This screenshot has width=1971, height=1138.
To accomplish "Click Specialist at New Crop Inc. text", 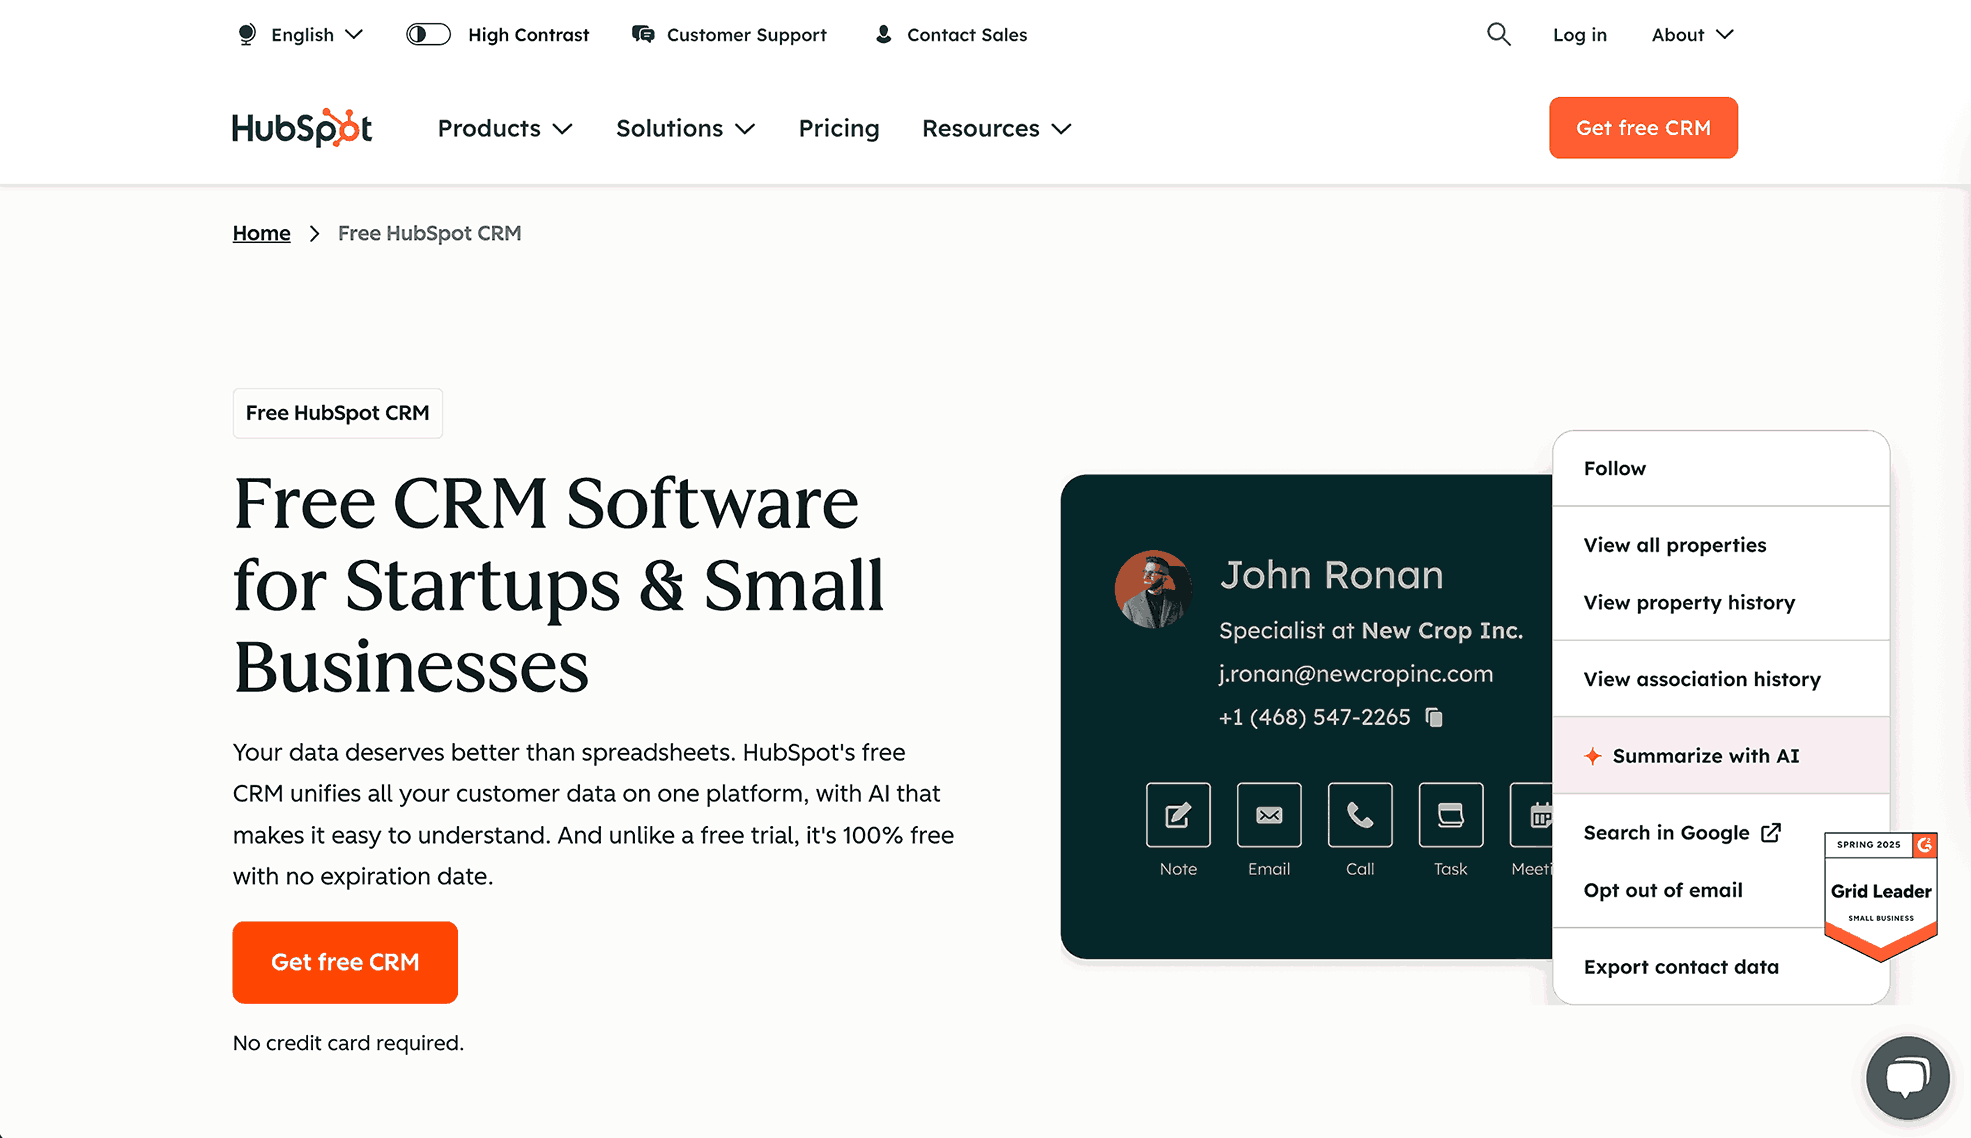I will 1370,631.
